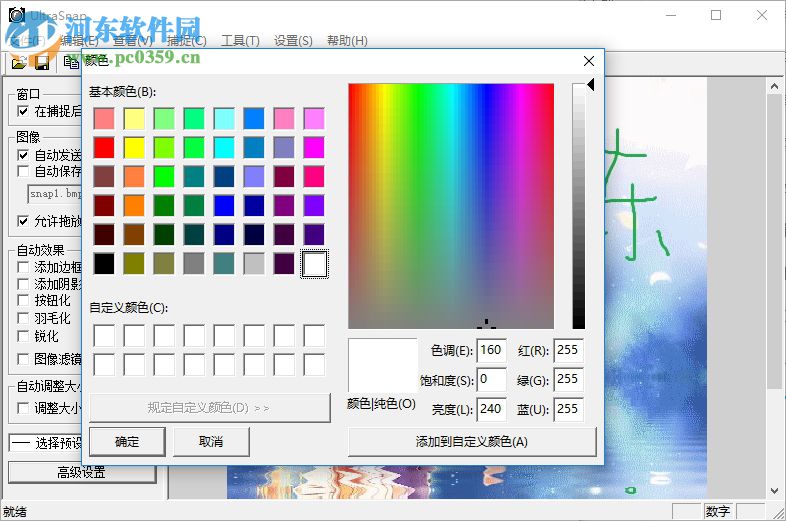Open the 工具(T) menu
The width and height of the screenshot is (786, 521).
tap(240, 41)
